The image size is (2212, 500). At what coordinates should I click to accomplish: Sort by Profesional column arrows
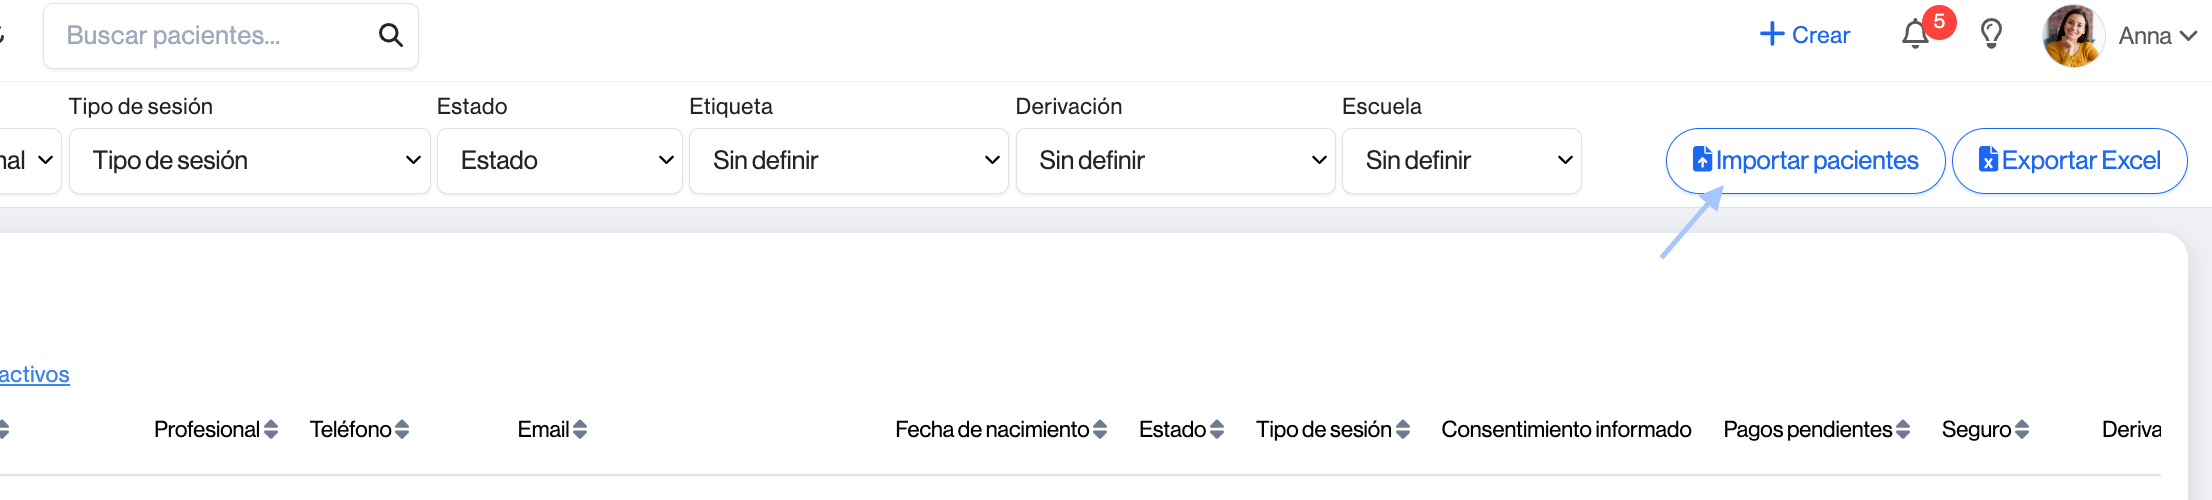271,430
